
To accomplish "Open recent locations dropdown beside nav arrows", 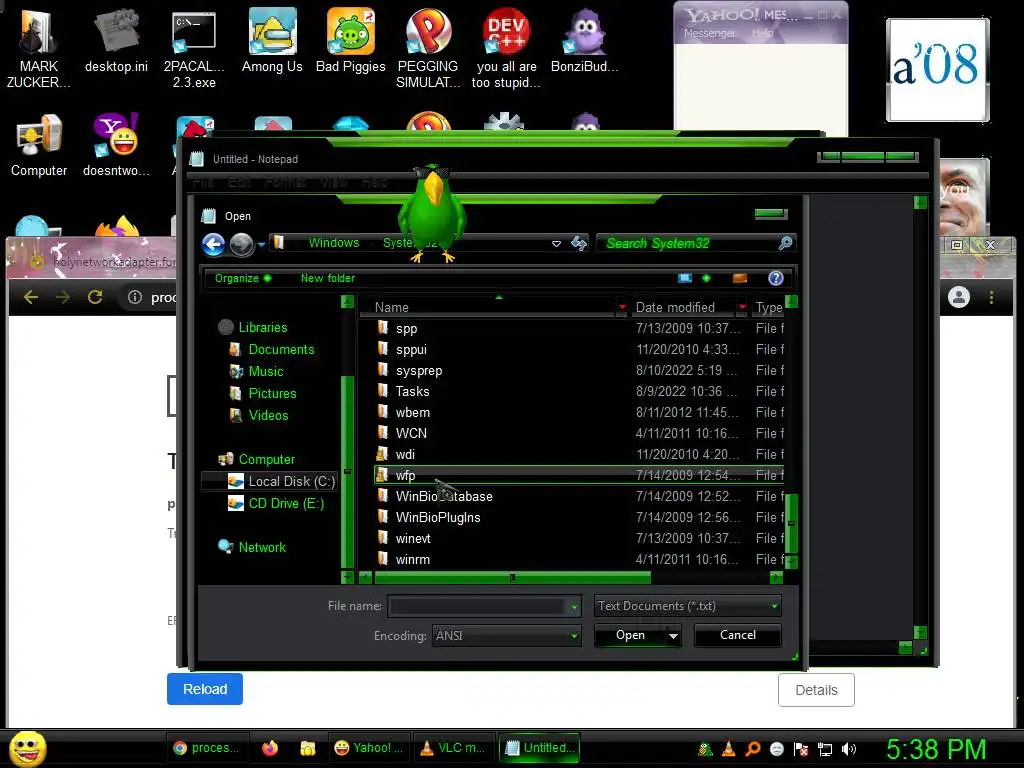I will pyautogui.click(x=261, y=245).
